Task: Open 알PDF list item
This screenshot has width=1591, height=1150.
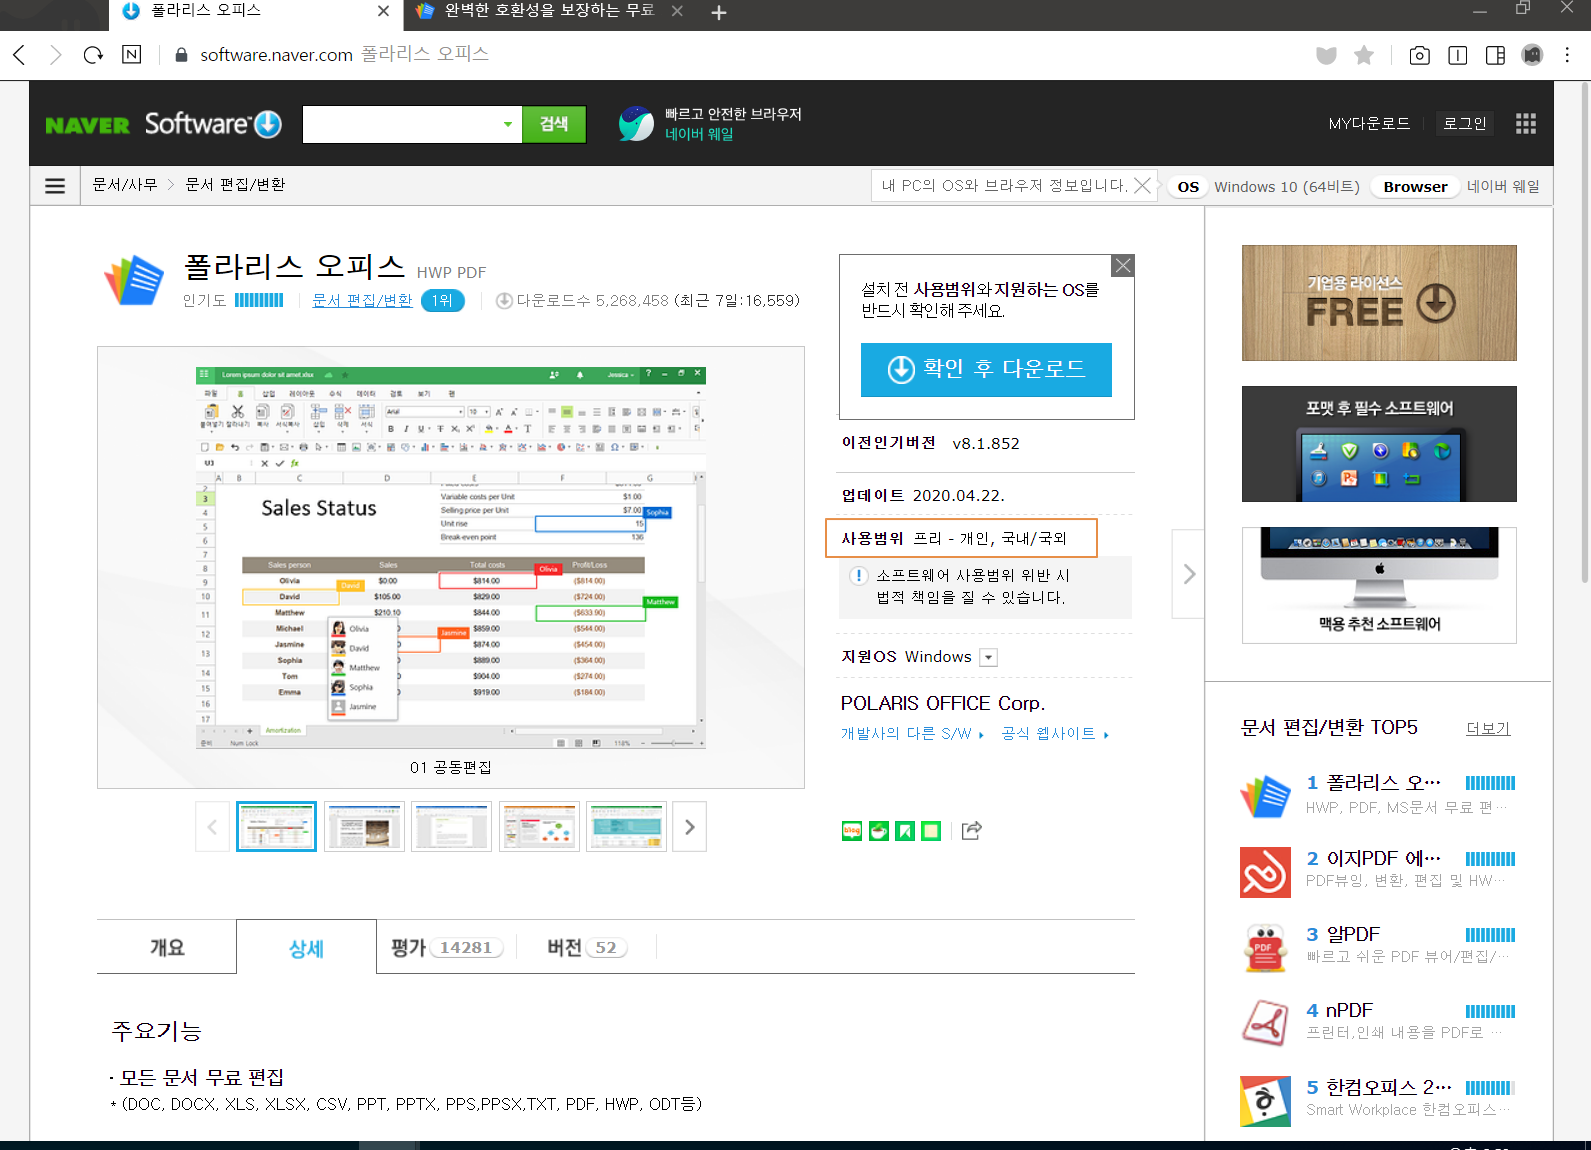Action: [x=1376, y=946]
